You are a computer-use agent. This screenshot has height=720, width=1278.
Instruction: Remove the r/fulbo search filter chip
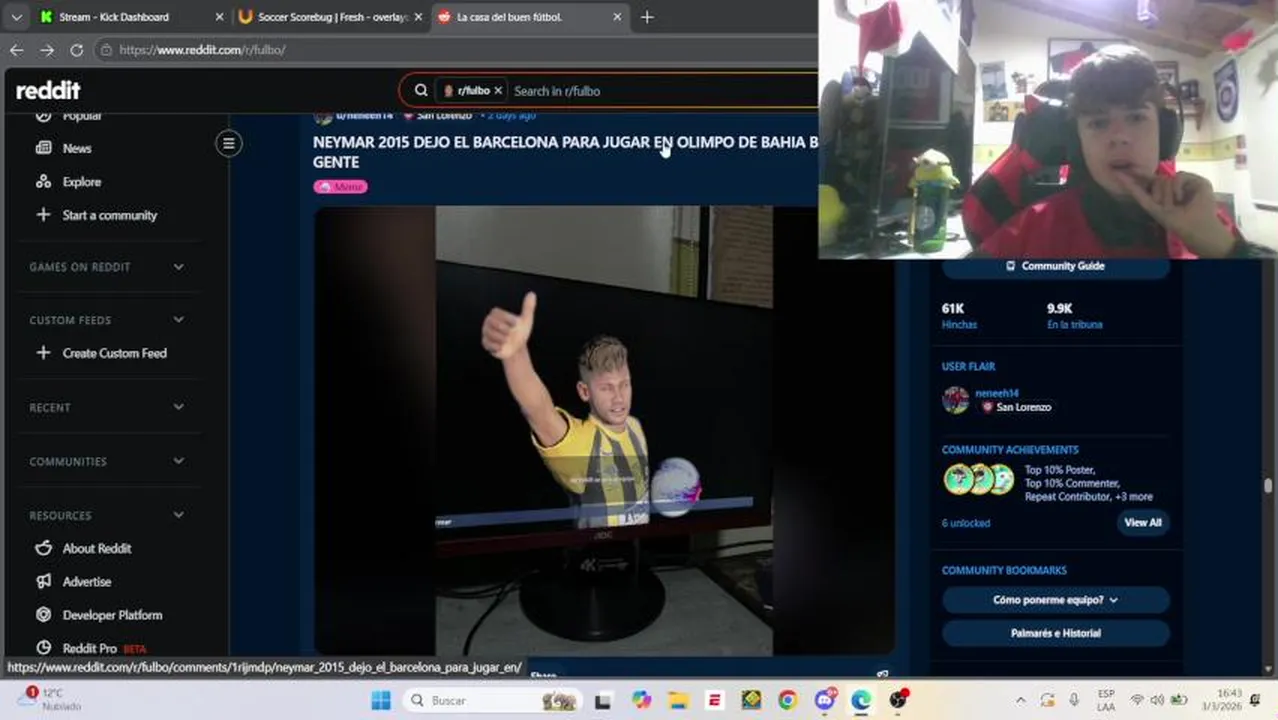[x=498, y=90]
